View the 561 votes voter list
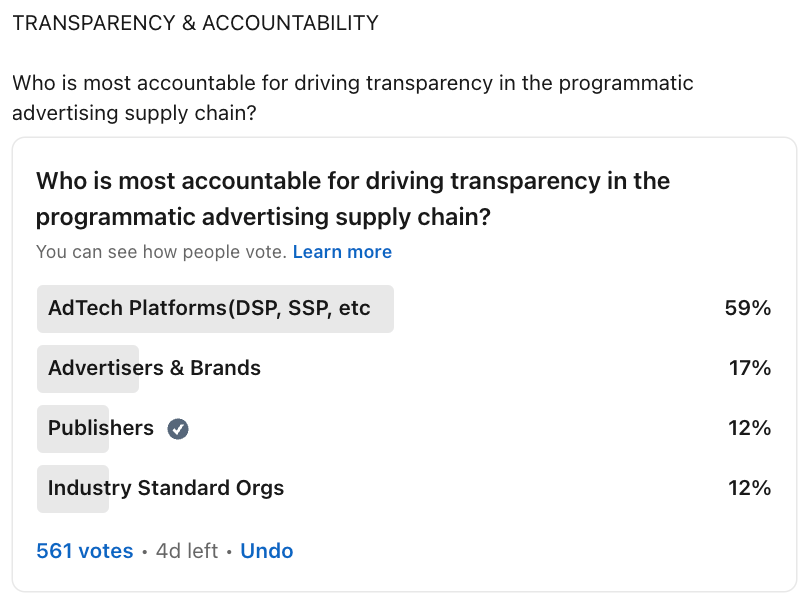This screenshot has width=798, height=596. [84, 551]
